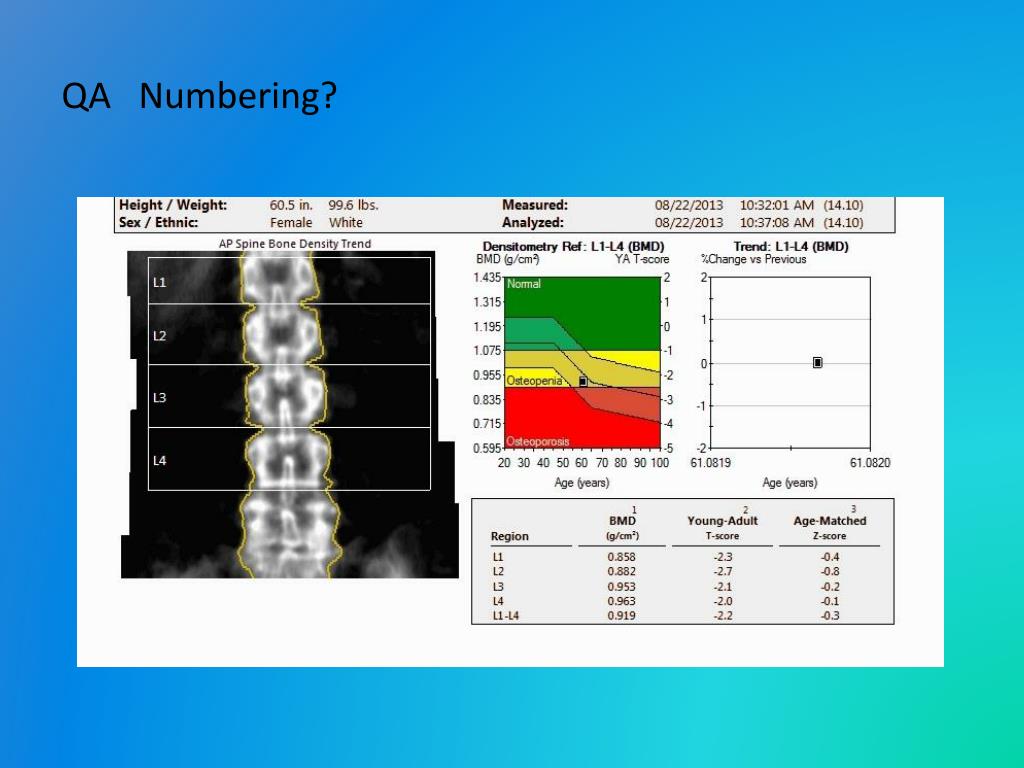
Task: Click the "Sex / Ethnic:" field label
Action: [x=158, y=222]
